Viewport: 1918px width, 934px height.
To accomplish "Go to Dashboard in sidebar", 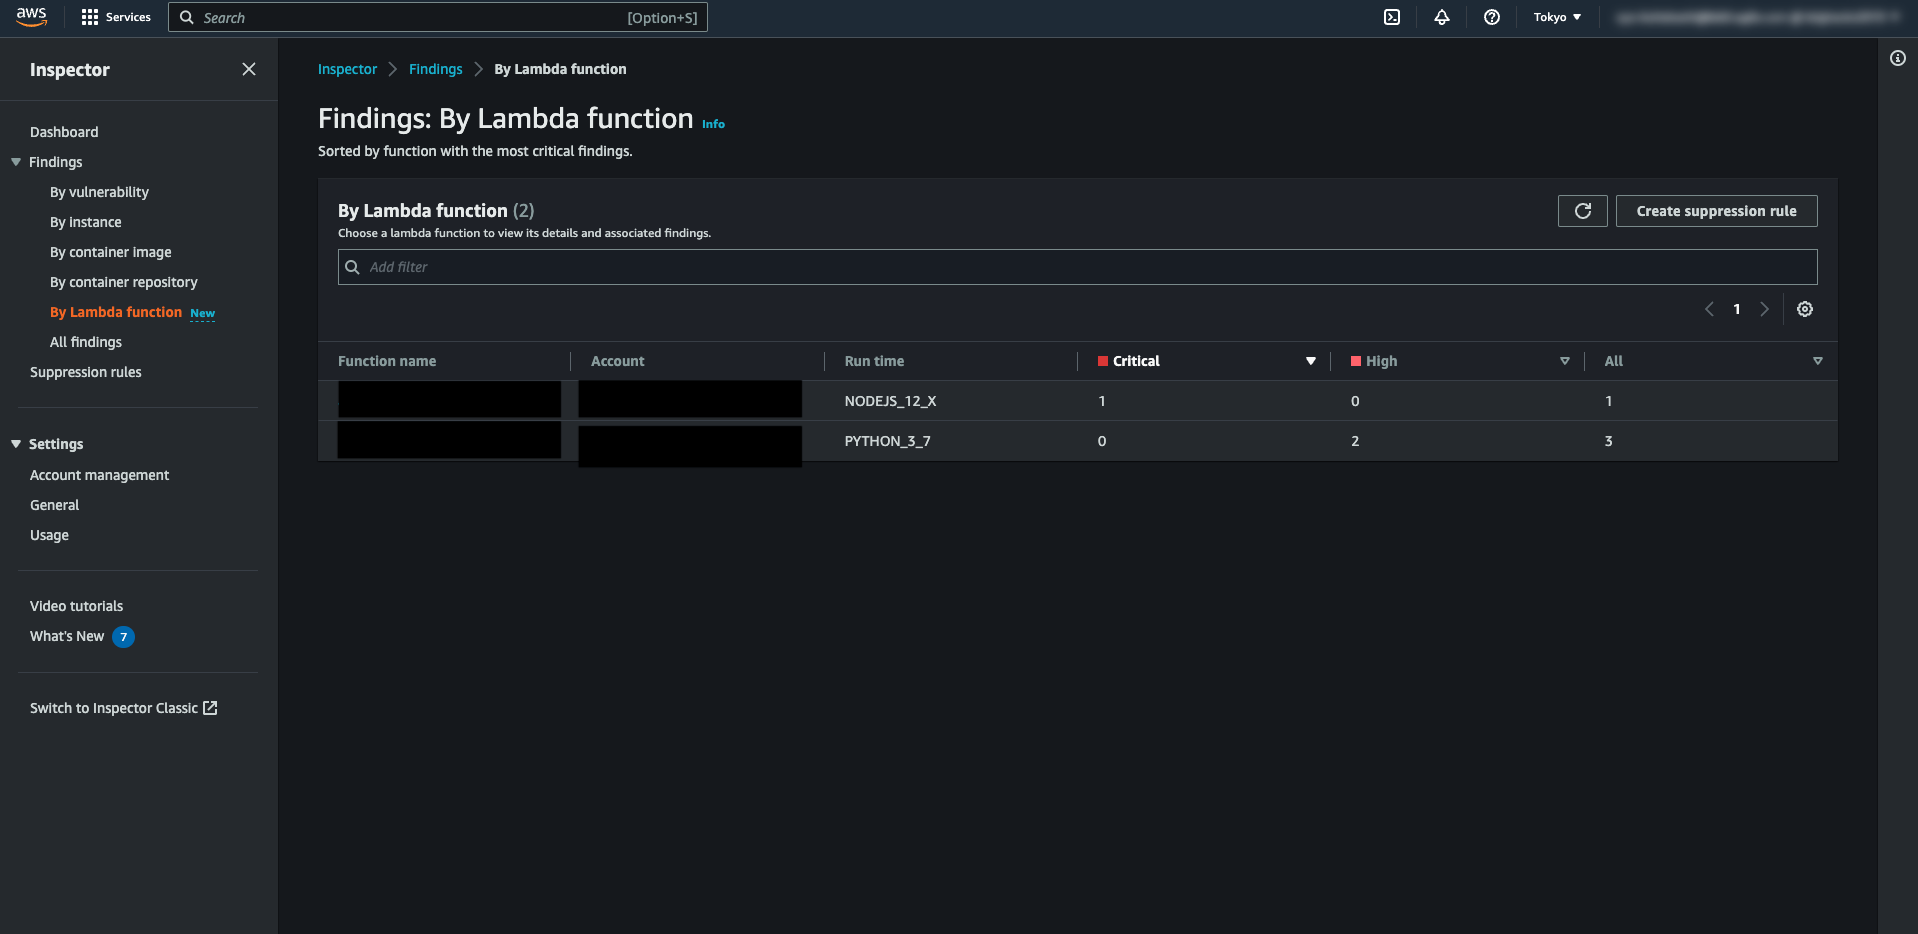I will 64,132.
